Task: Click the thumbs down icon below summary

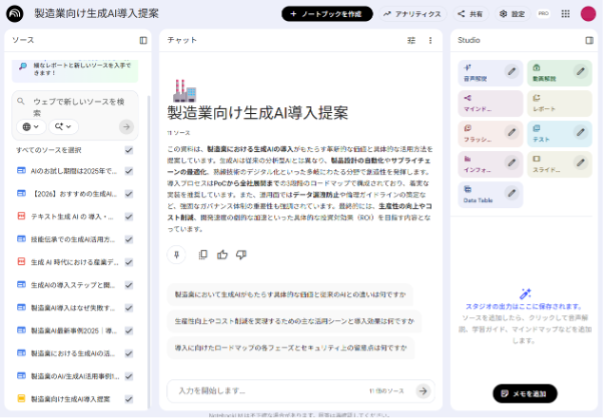Action: click(x=241, y=254)
